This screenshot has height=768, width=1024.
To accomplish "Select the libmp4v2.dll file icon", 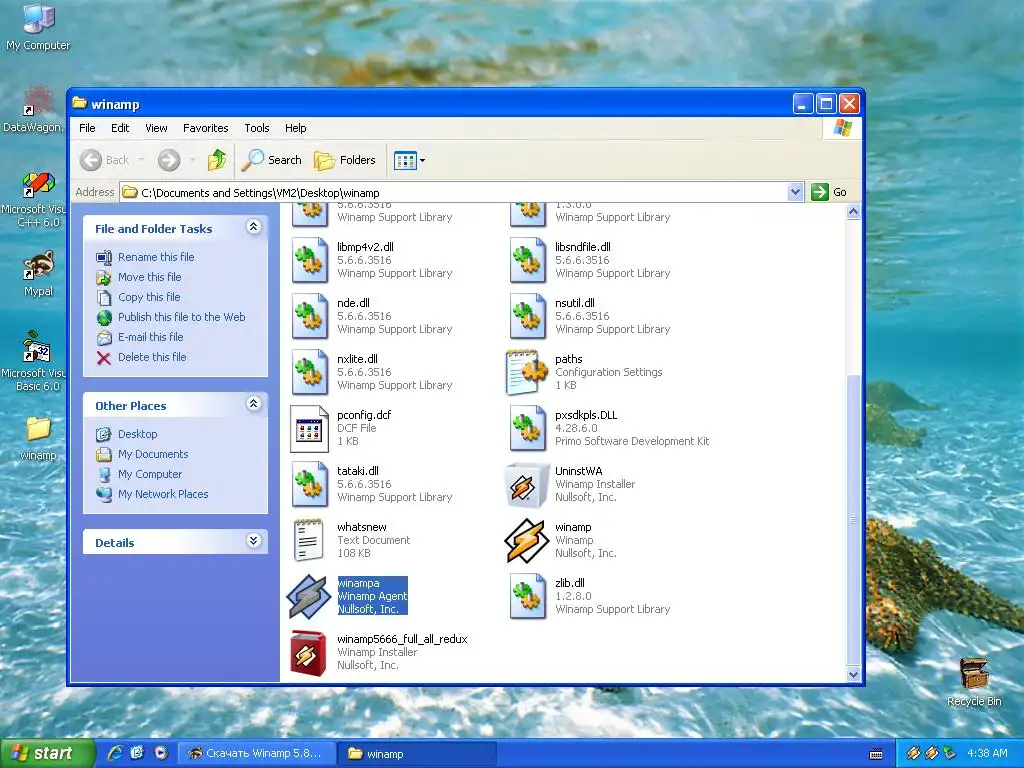I will click(310, 260).
